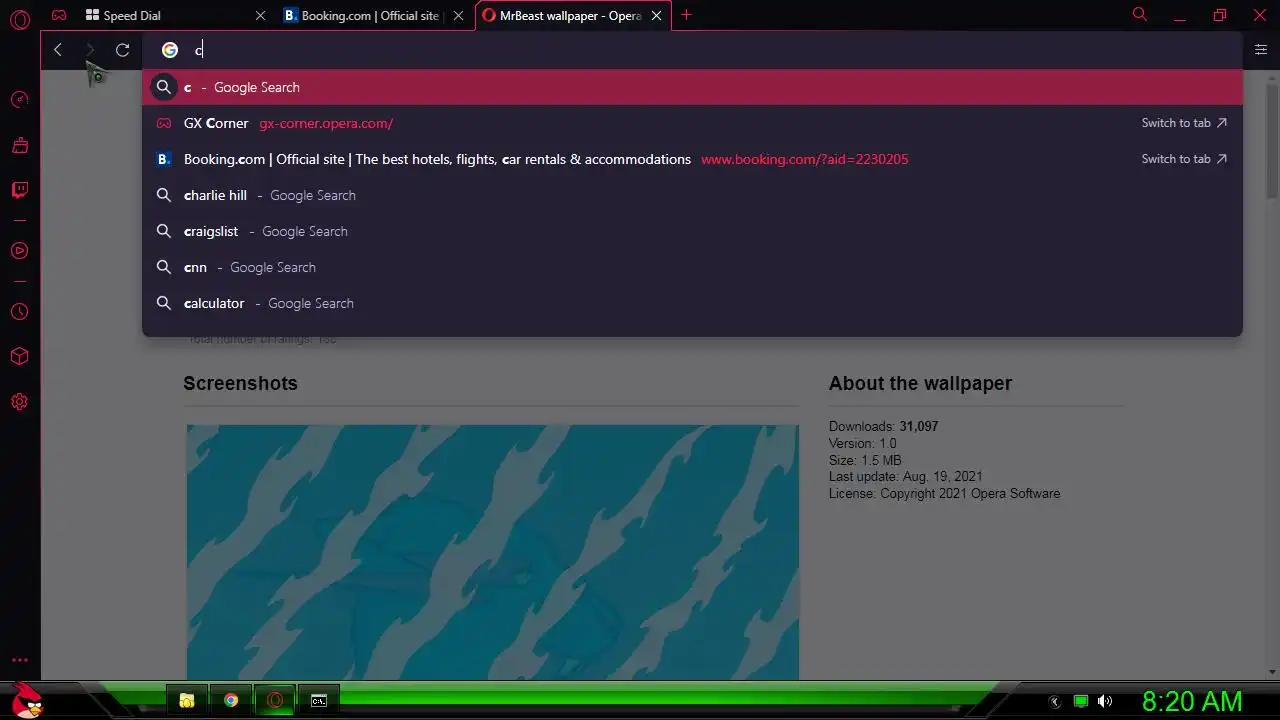Screen dimensions: 1280x720
Task: Go forward with the navigation arrow
Action: tap(90, 50)
